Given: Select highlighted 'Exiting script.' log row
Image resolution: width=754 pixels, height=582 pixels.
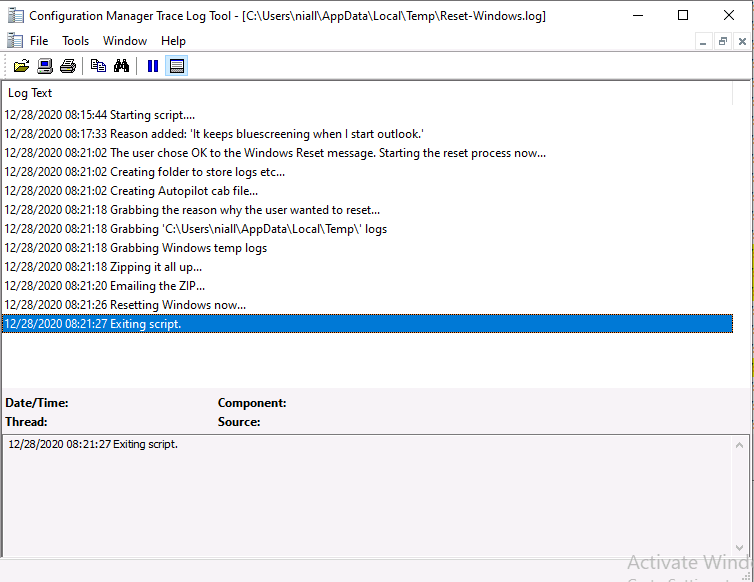Looking at the screenshot, I should [x=367, y=324].
